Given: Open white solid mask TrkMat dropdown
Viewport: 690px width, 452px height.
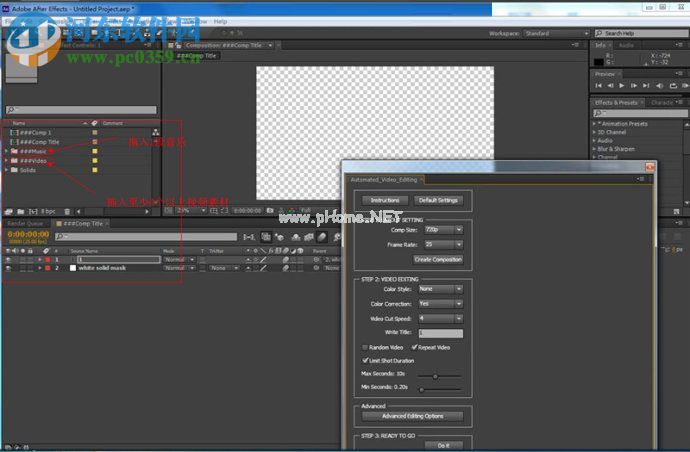Looking at the screenshot, I should (x=224, y=268).
